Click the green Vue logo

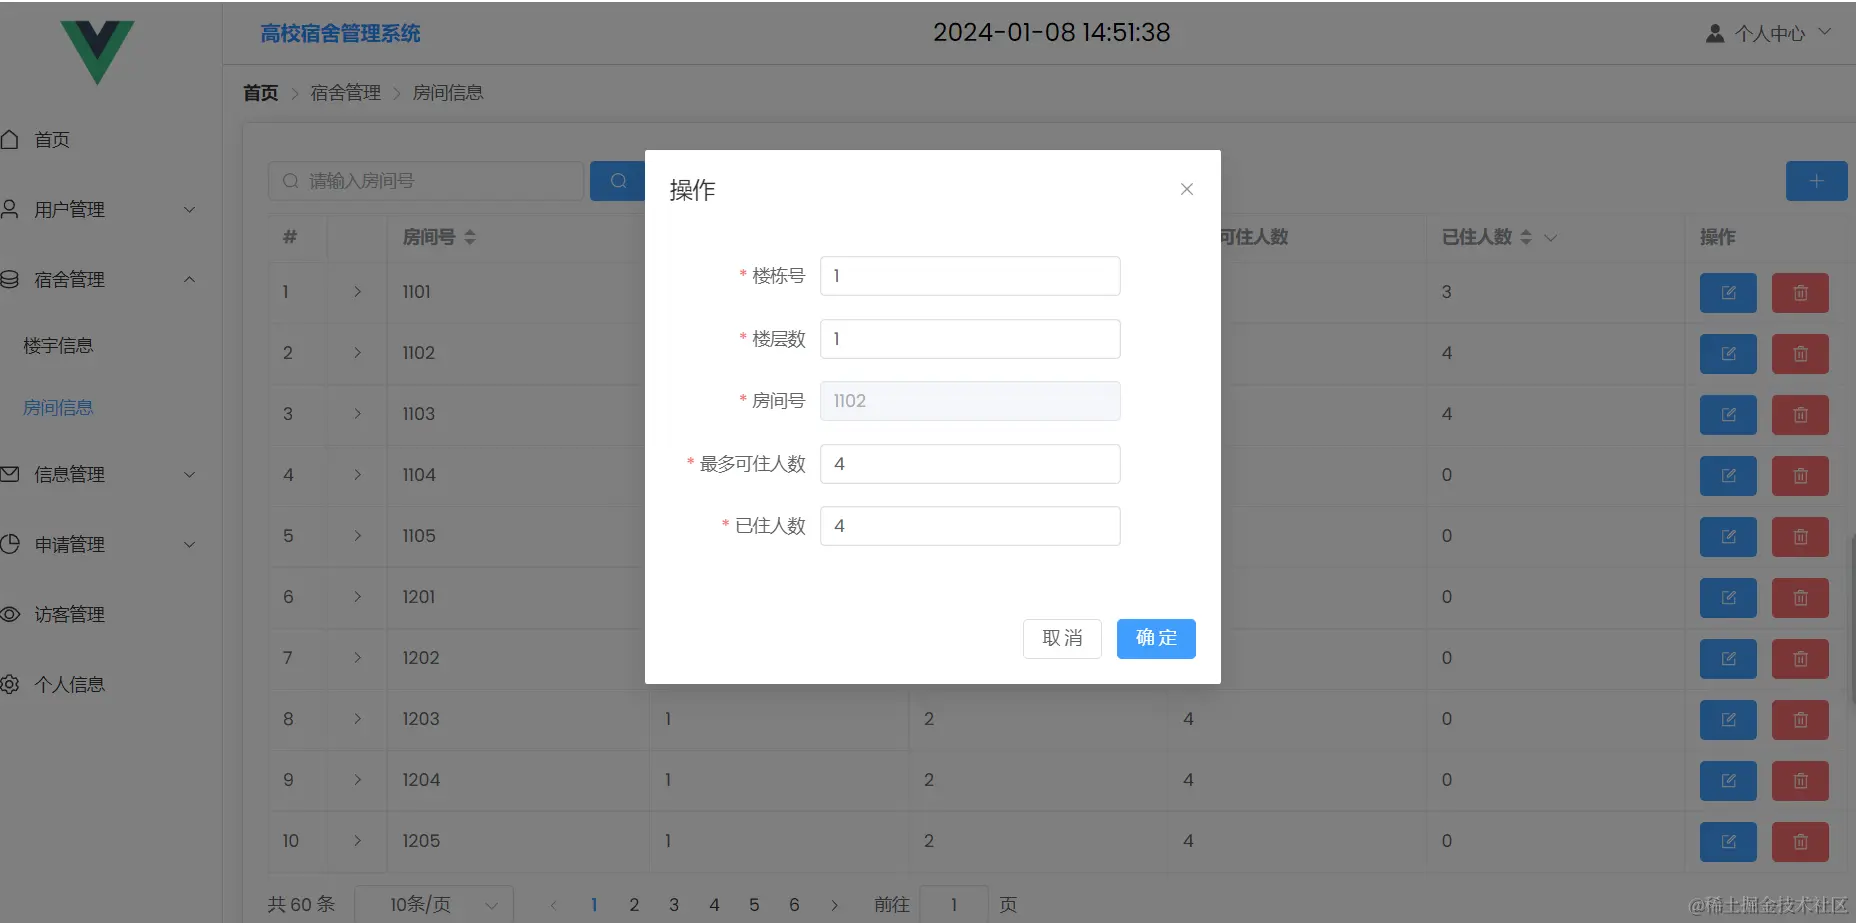point(97,52)
